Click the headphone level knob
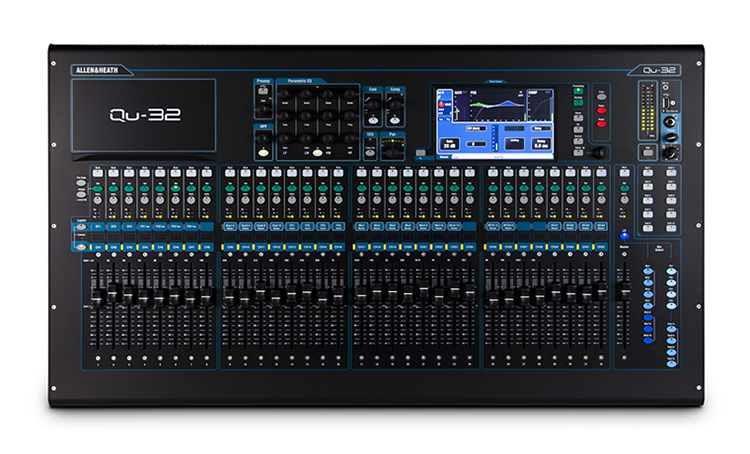 tap(673, 137)
